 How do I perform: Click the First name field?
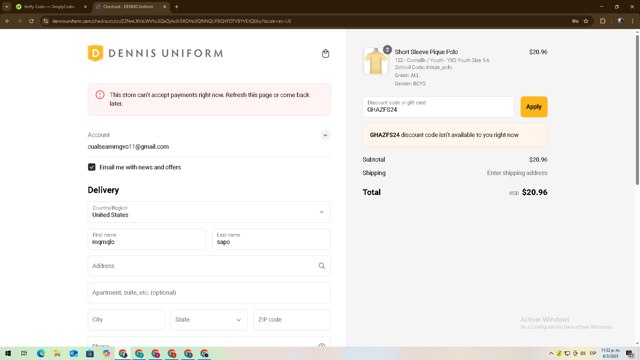click(147, 239)
